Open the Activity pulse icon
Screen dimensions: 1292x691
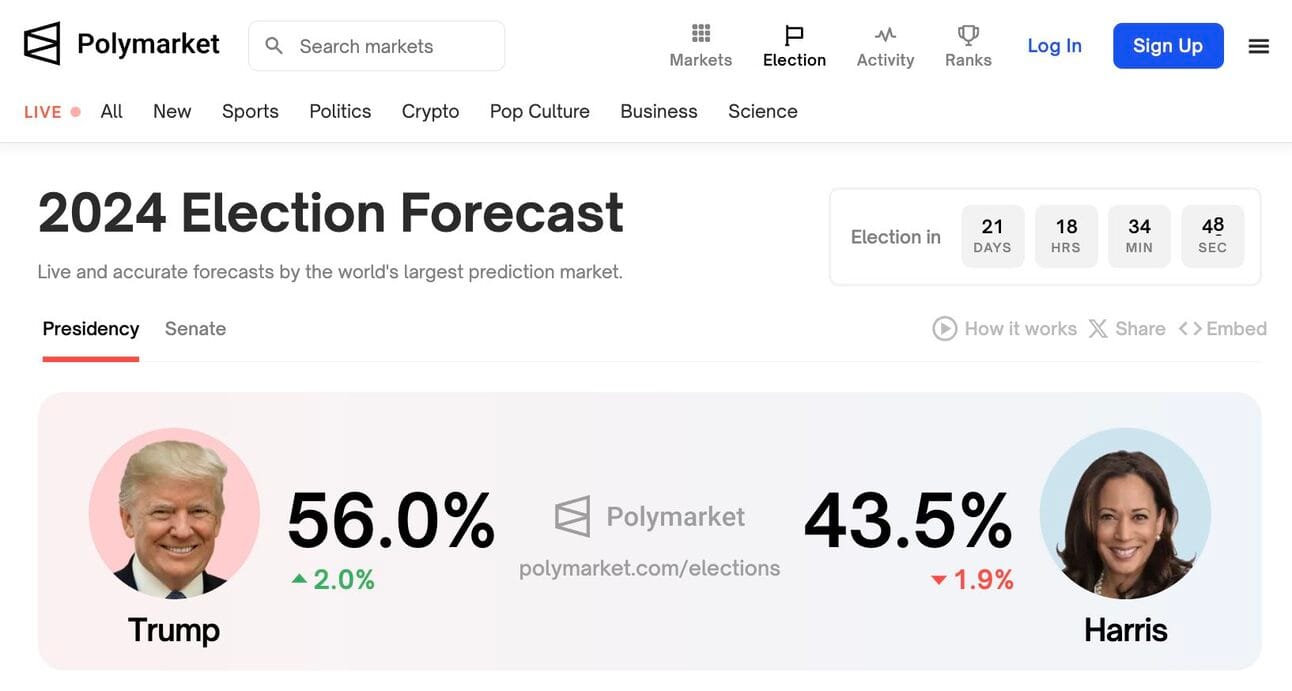coord(885,34)
